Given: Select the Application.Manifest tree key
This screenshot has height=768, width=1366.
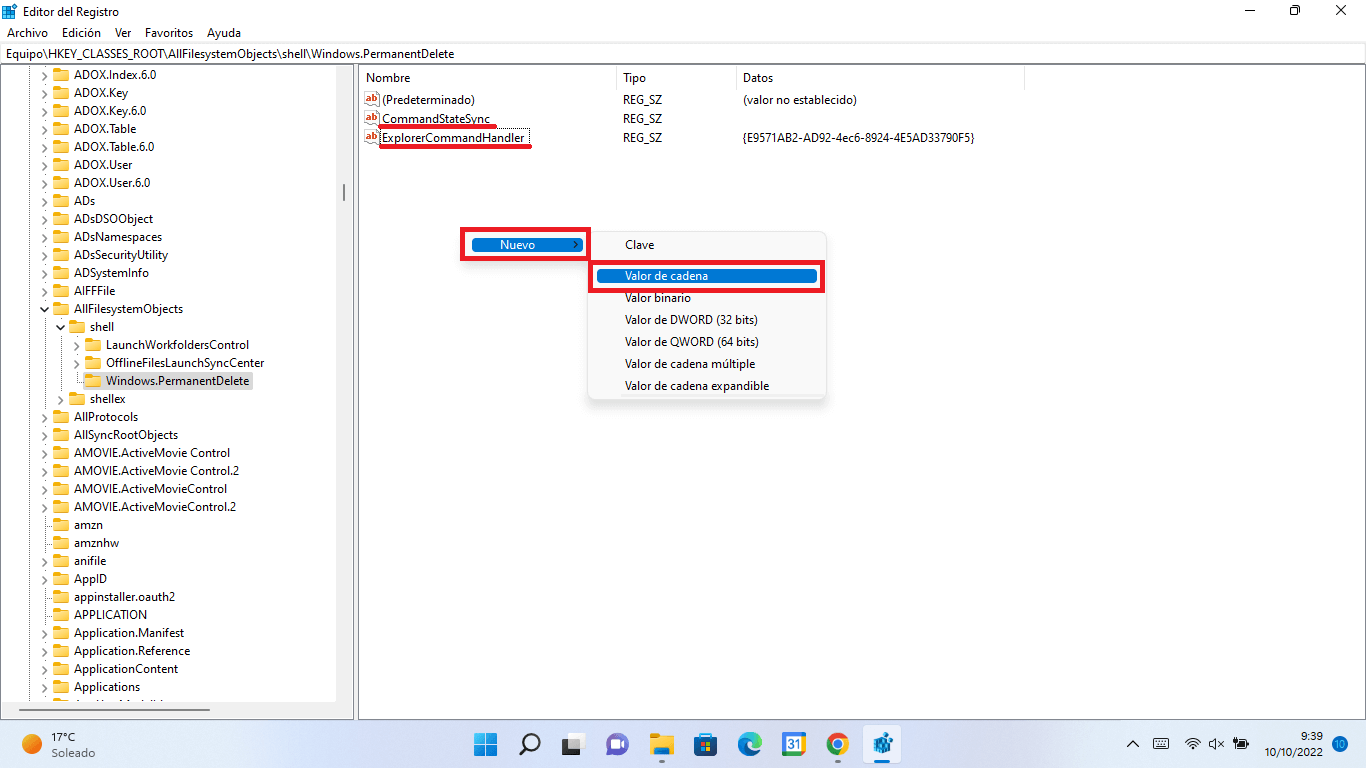Looking at the screenshot, I should point(129,633).
